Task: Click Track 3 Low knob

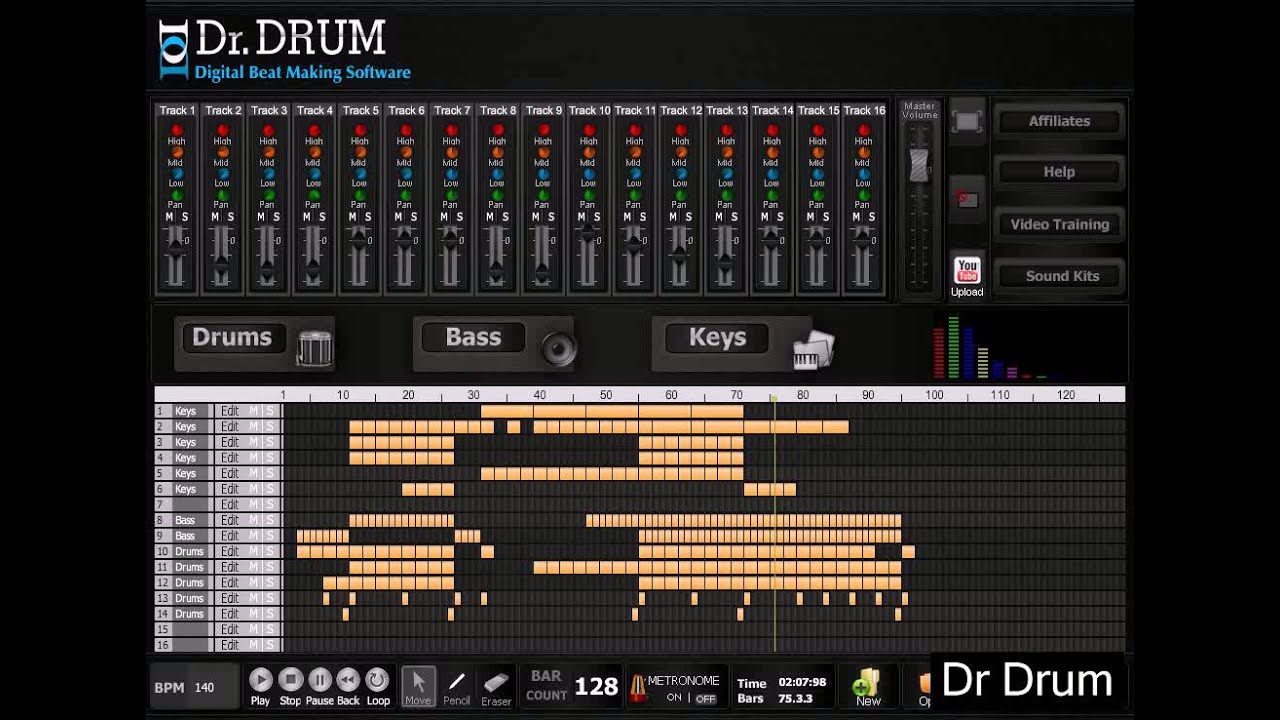Action: [268, 173]
